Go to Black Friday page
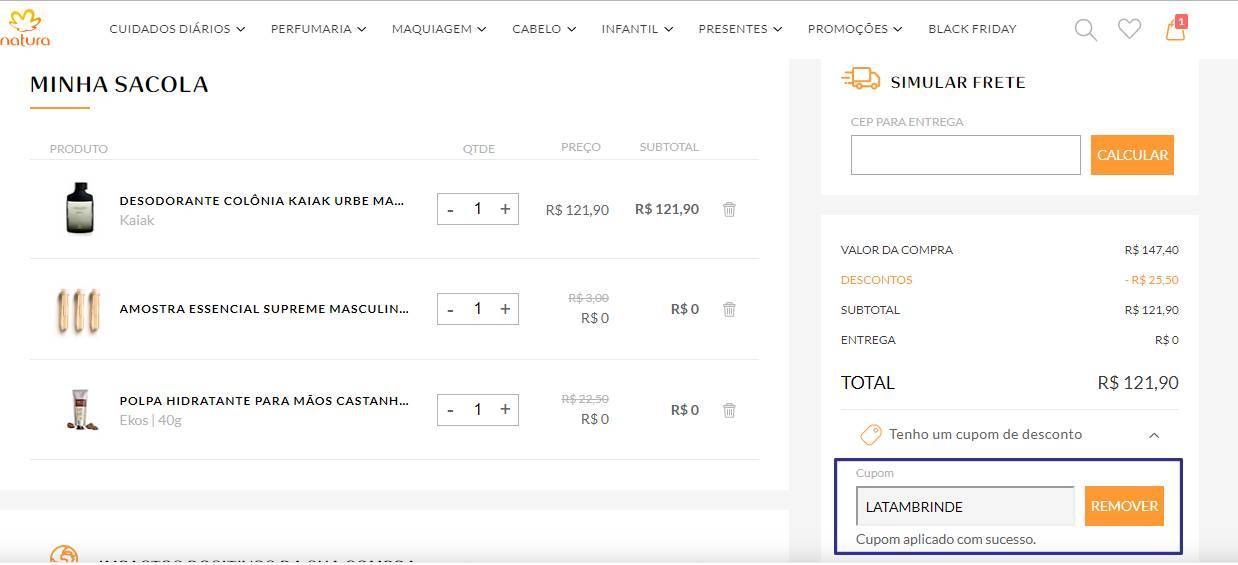This screenshot has height=565, width=1238. pos(972,29)
